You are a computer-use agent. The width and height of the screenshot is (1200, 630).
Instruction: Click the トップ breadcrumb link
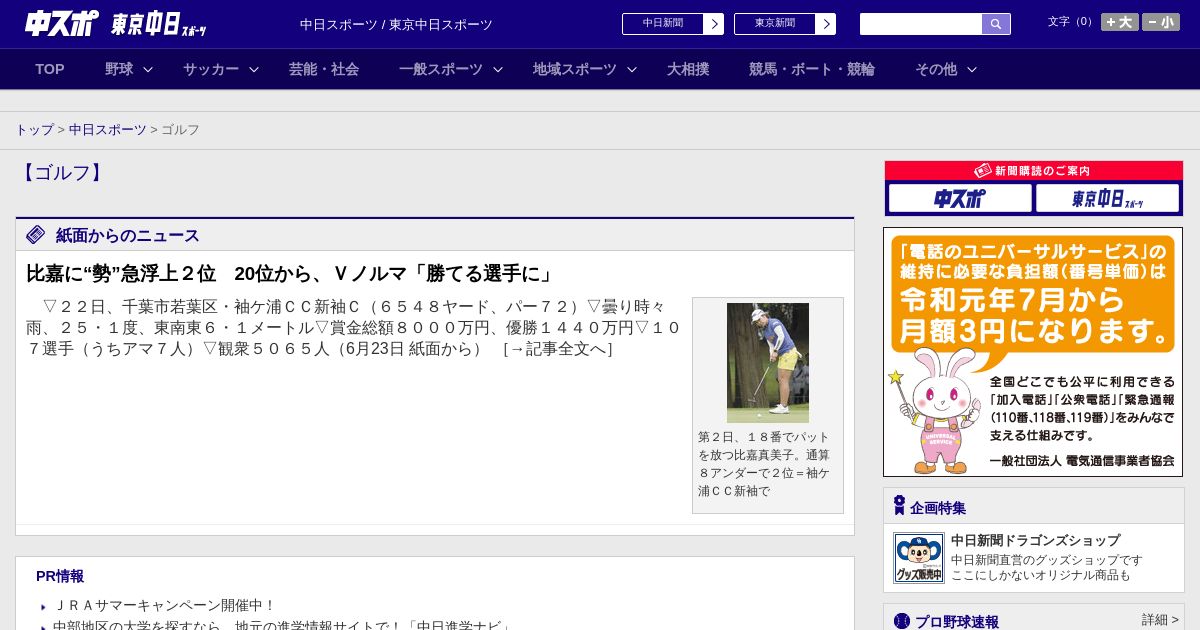[34, 130]
